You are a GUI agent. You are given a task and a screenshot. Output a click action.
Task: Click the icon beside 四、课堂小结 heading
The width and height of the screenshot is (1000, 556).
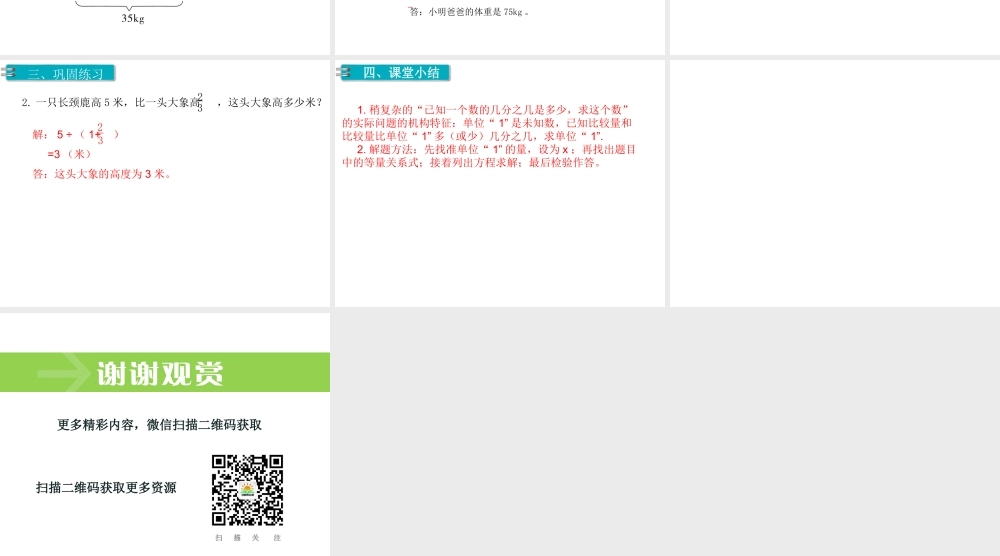[346, 72]
